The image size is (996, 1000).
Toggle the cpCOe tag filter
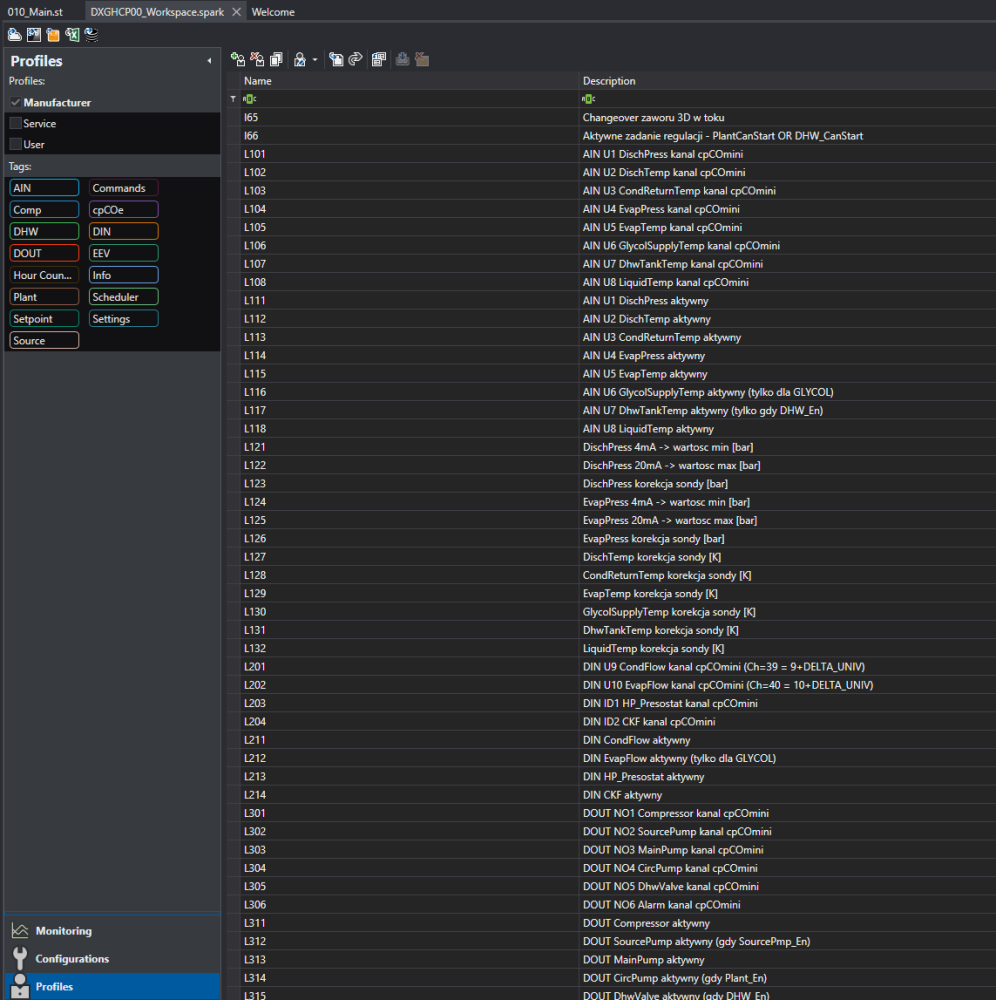(123, 209)
